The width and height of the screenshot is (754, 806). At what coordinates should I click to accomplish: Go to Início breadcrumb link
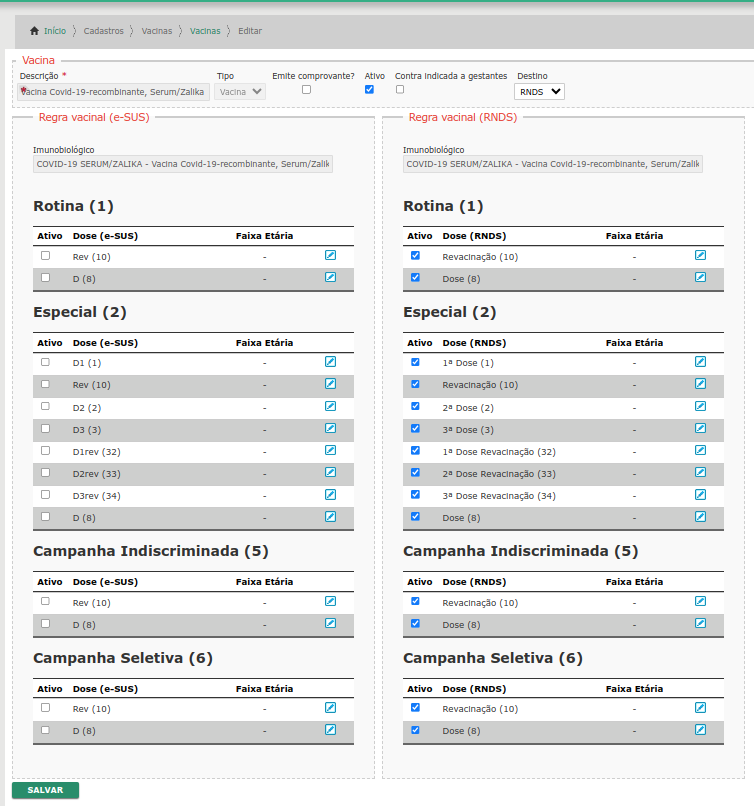54,31
